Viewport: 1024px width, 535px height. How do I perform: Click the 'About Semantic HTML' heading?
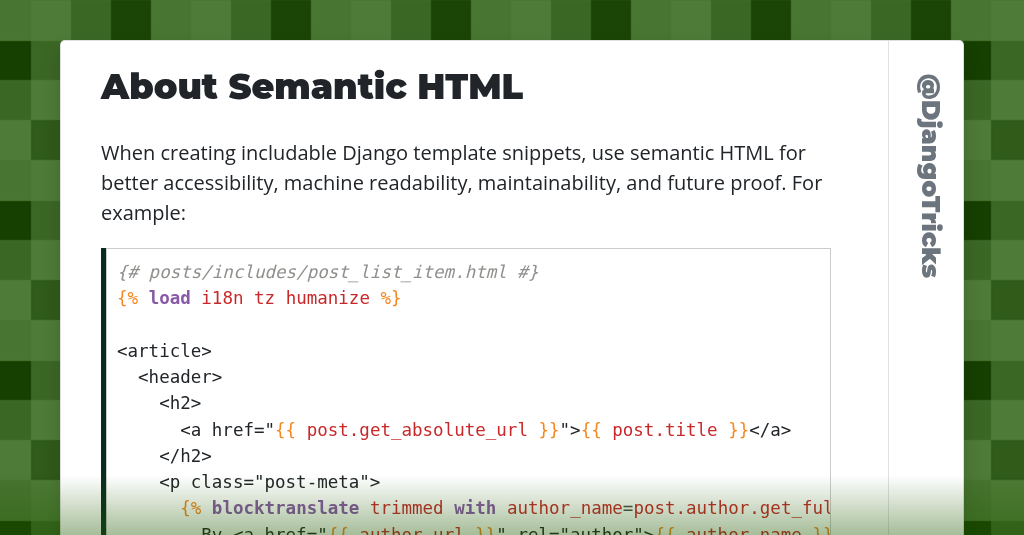pos(312,87)
